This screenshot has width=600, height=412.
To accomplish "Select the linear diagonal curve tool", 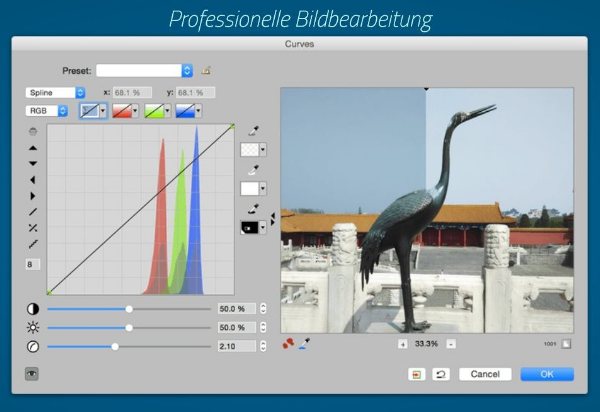I will 33,212.
